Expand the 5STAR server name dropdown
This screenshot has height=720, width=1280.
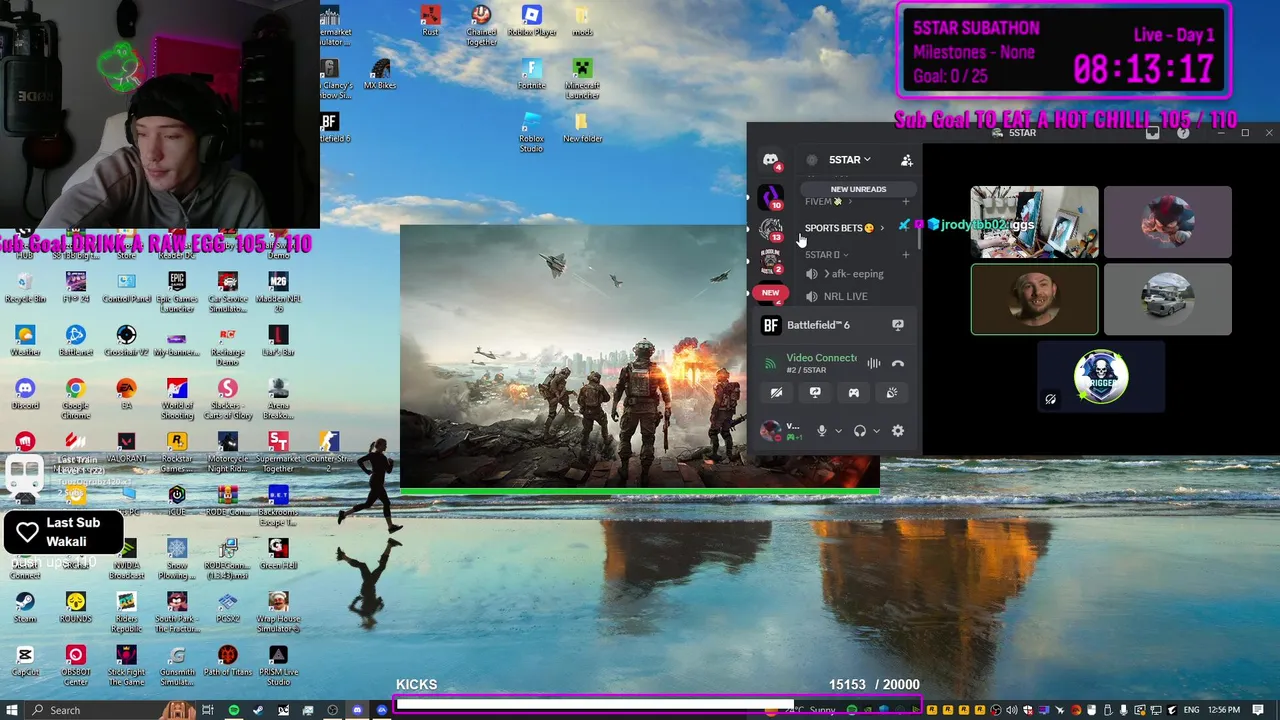pyautogui.click(x=850, y=160)
